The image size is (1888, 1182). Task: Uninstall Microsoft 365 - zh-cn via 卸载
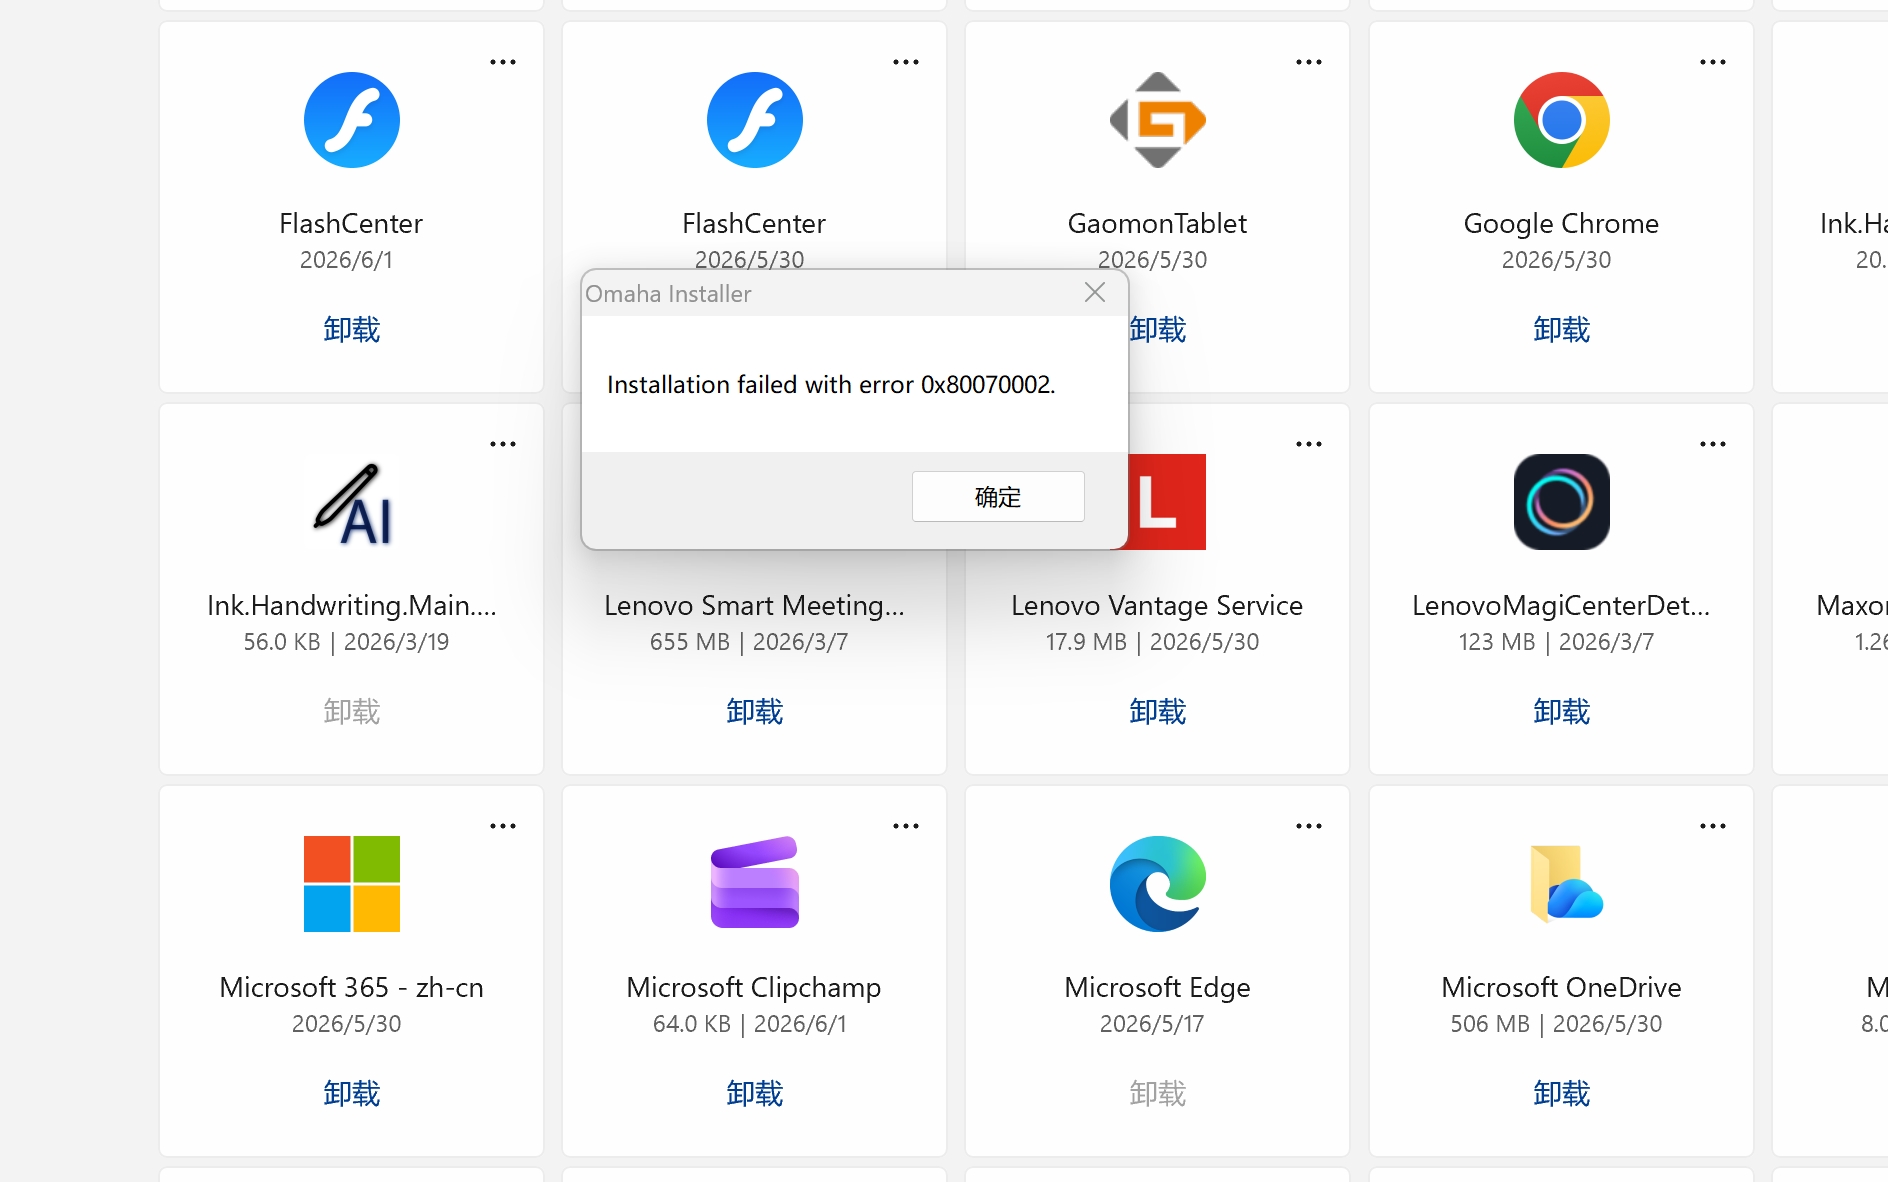pos(352,1094)
